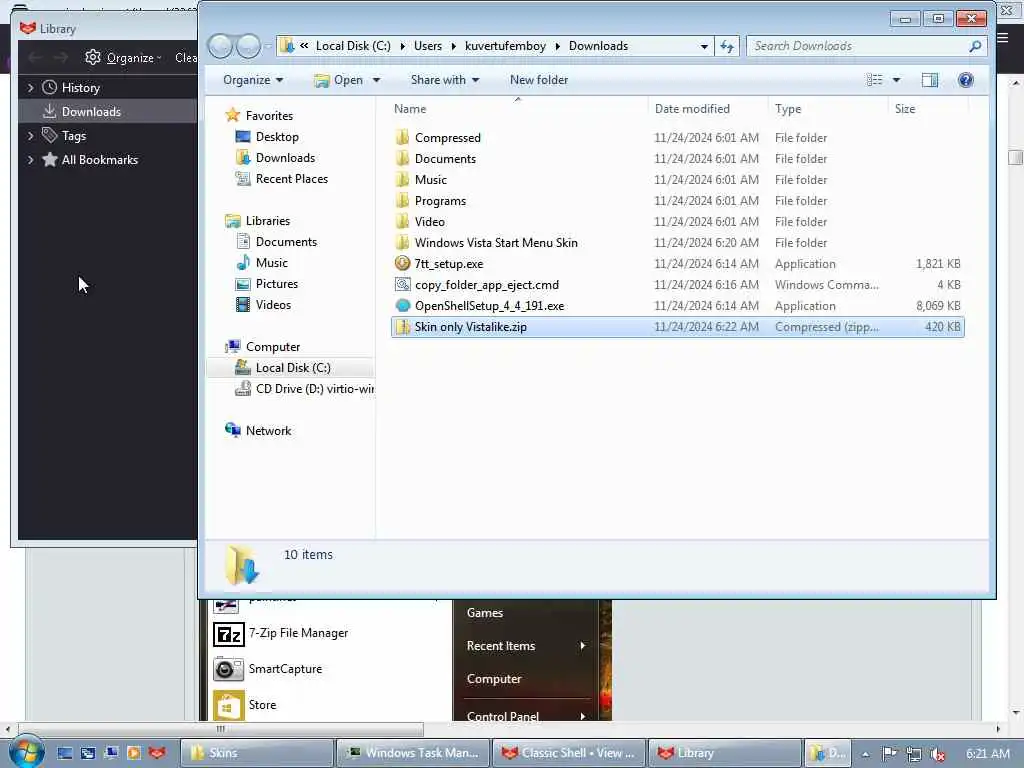
Task: Click Action Center flag in tray
Action: (x=889, y=754)
